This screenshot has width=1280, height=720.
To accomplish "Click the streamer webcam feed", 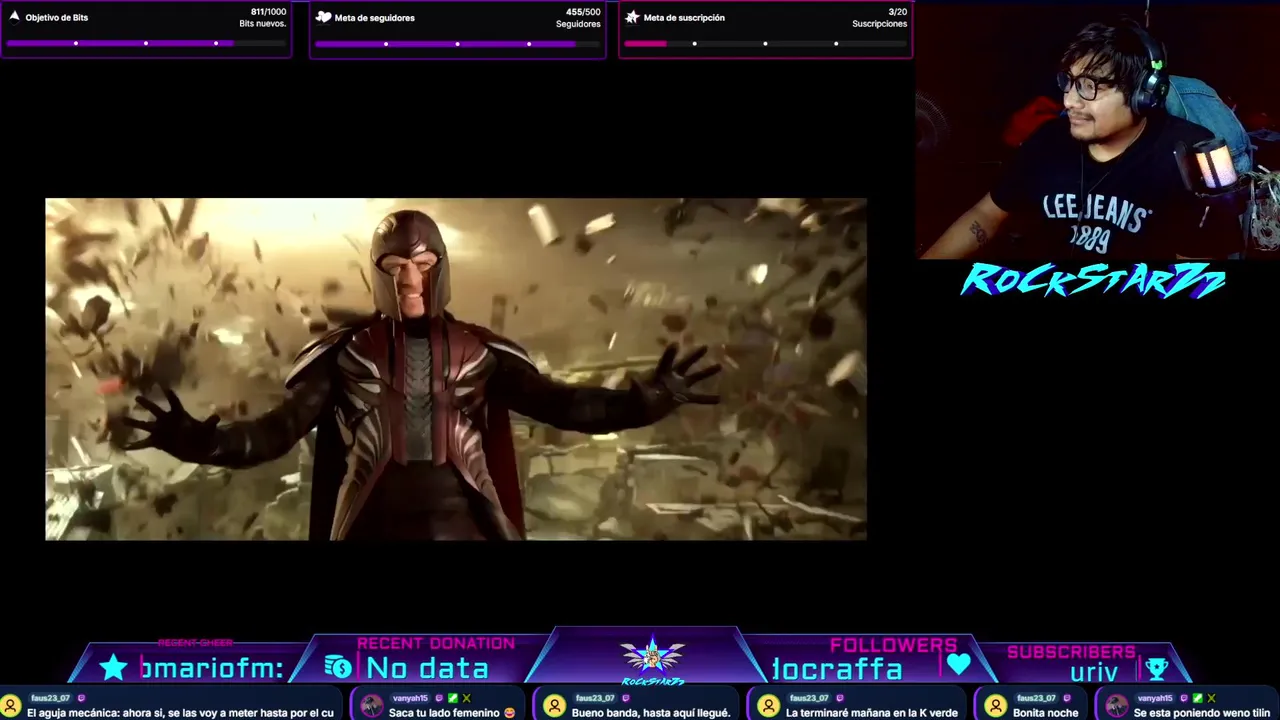I will [1097, 130].
